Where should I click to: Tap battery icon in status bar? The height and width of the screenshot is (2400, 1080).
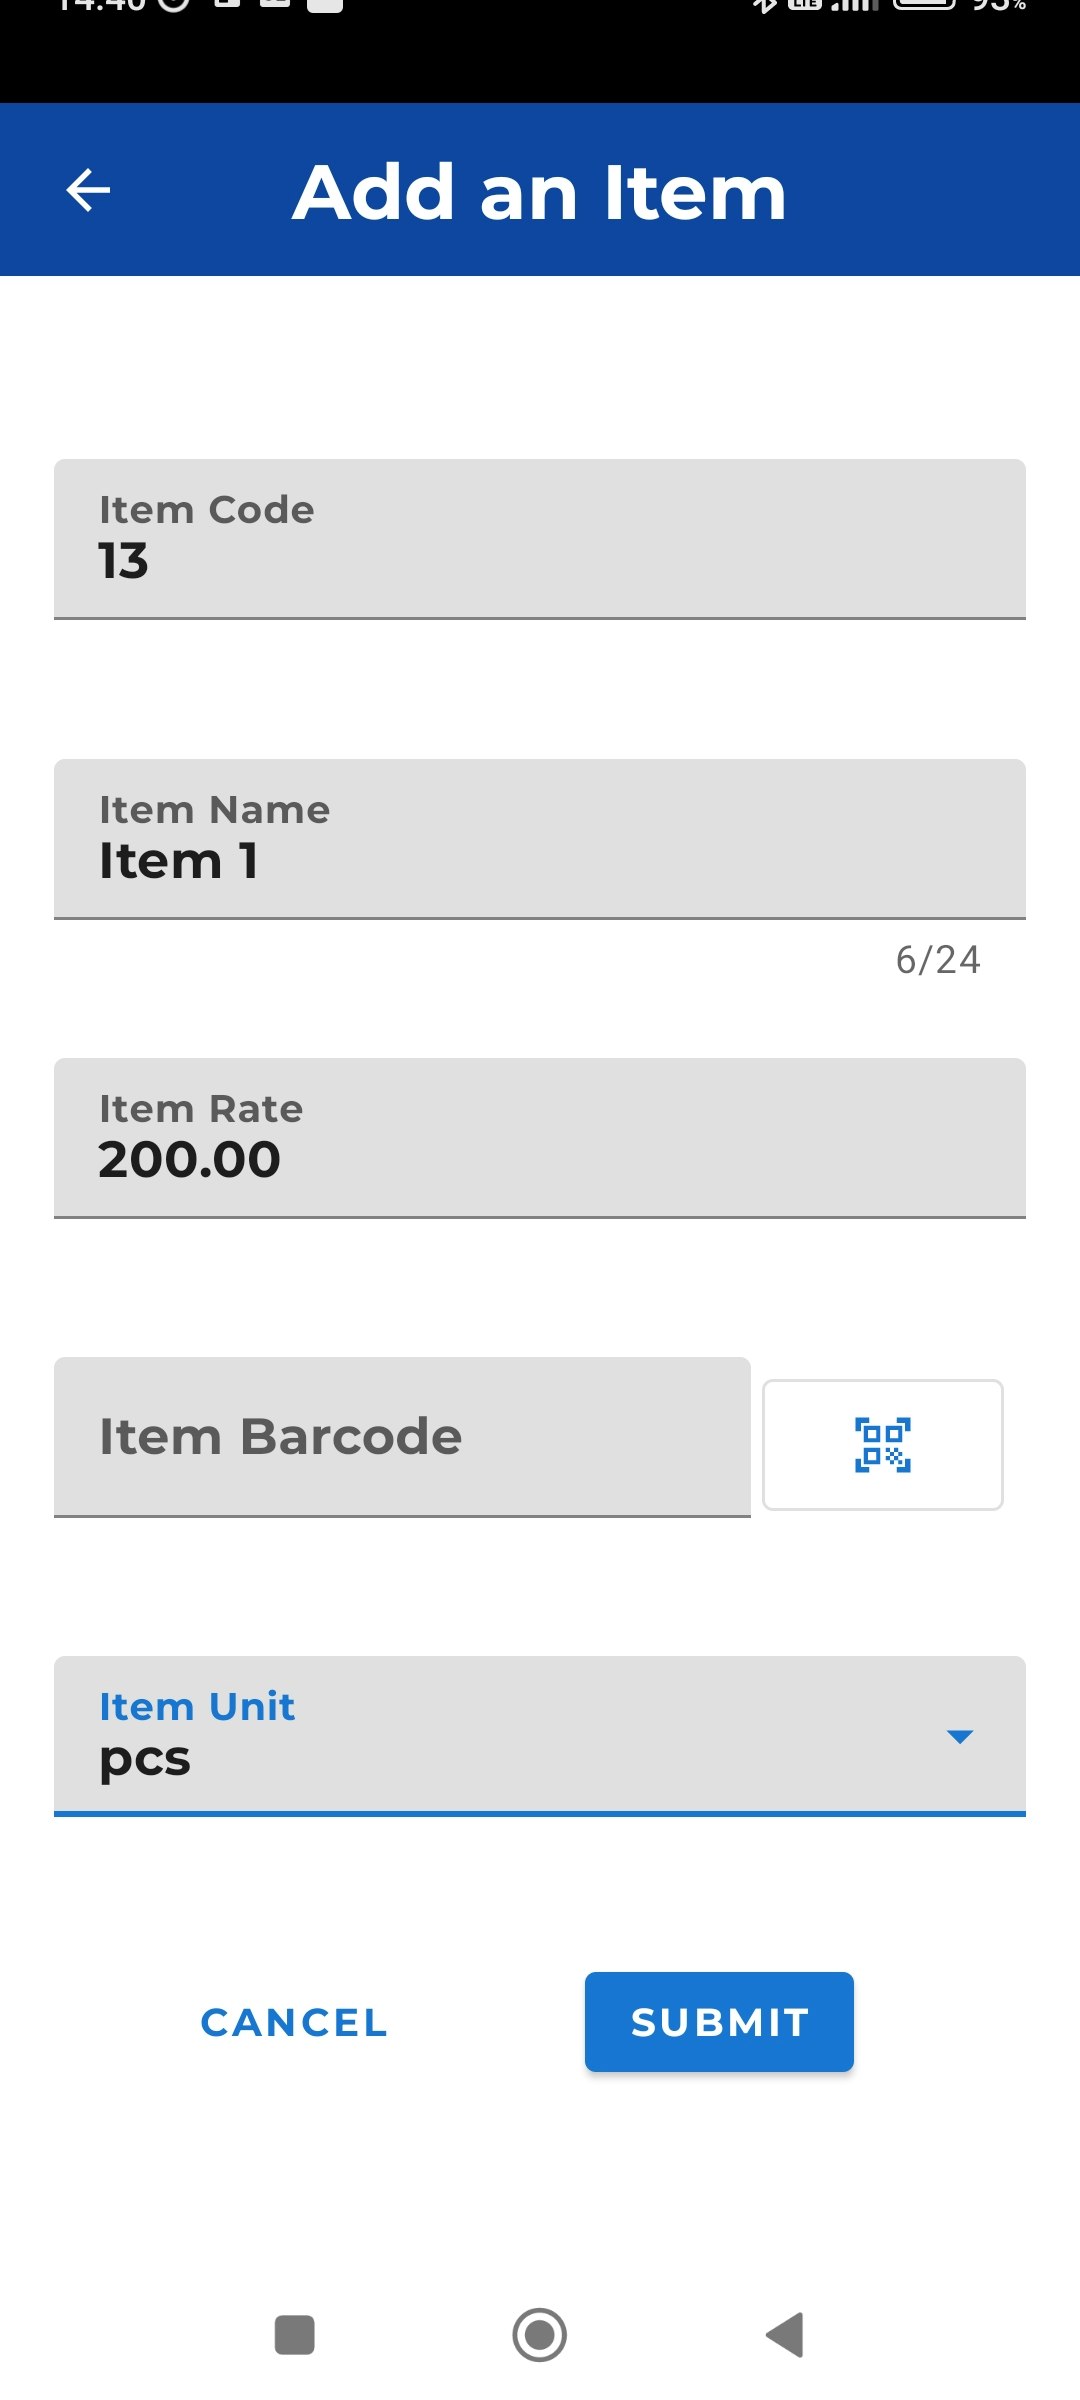[925, 3]
